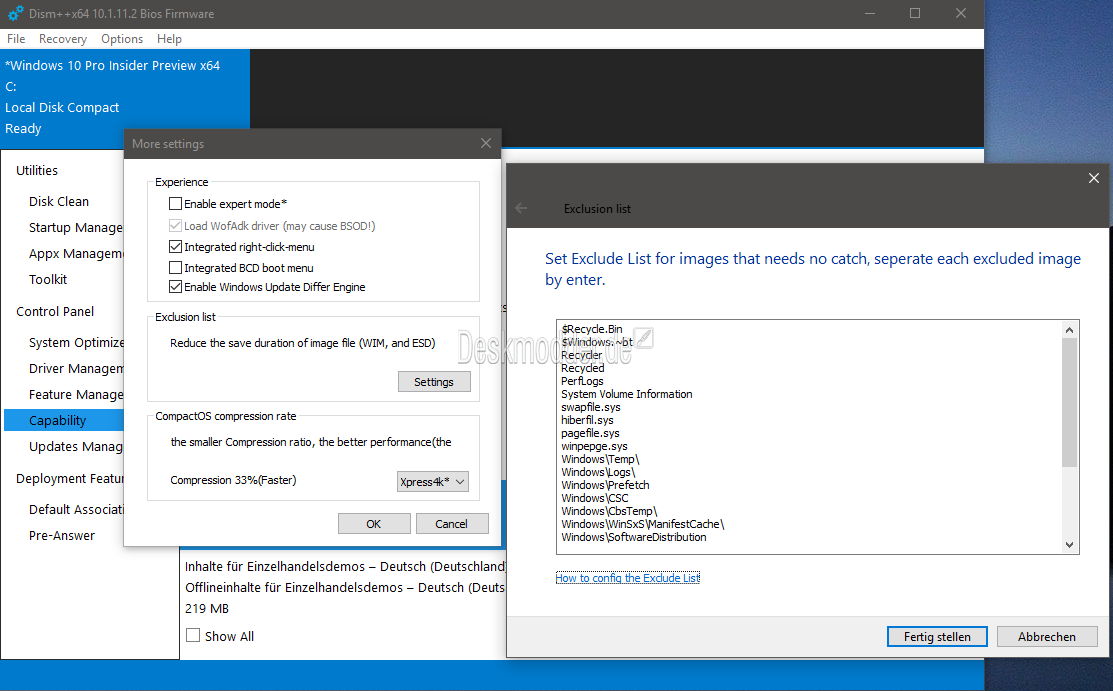Select Windows 10 Pro Insider Preview image tile
Image resolution: width=1113 pixels, height=691 pixels.
click(125, 97)
